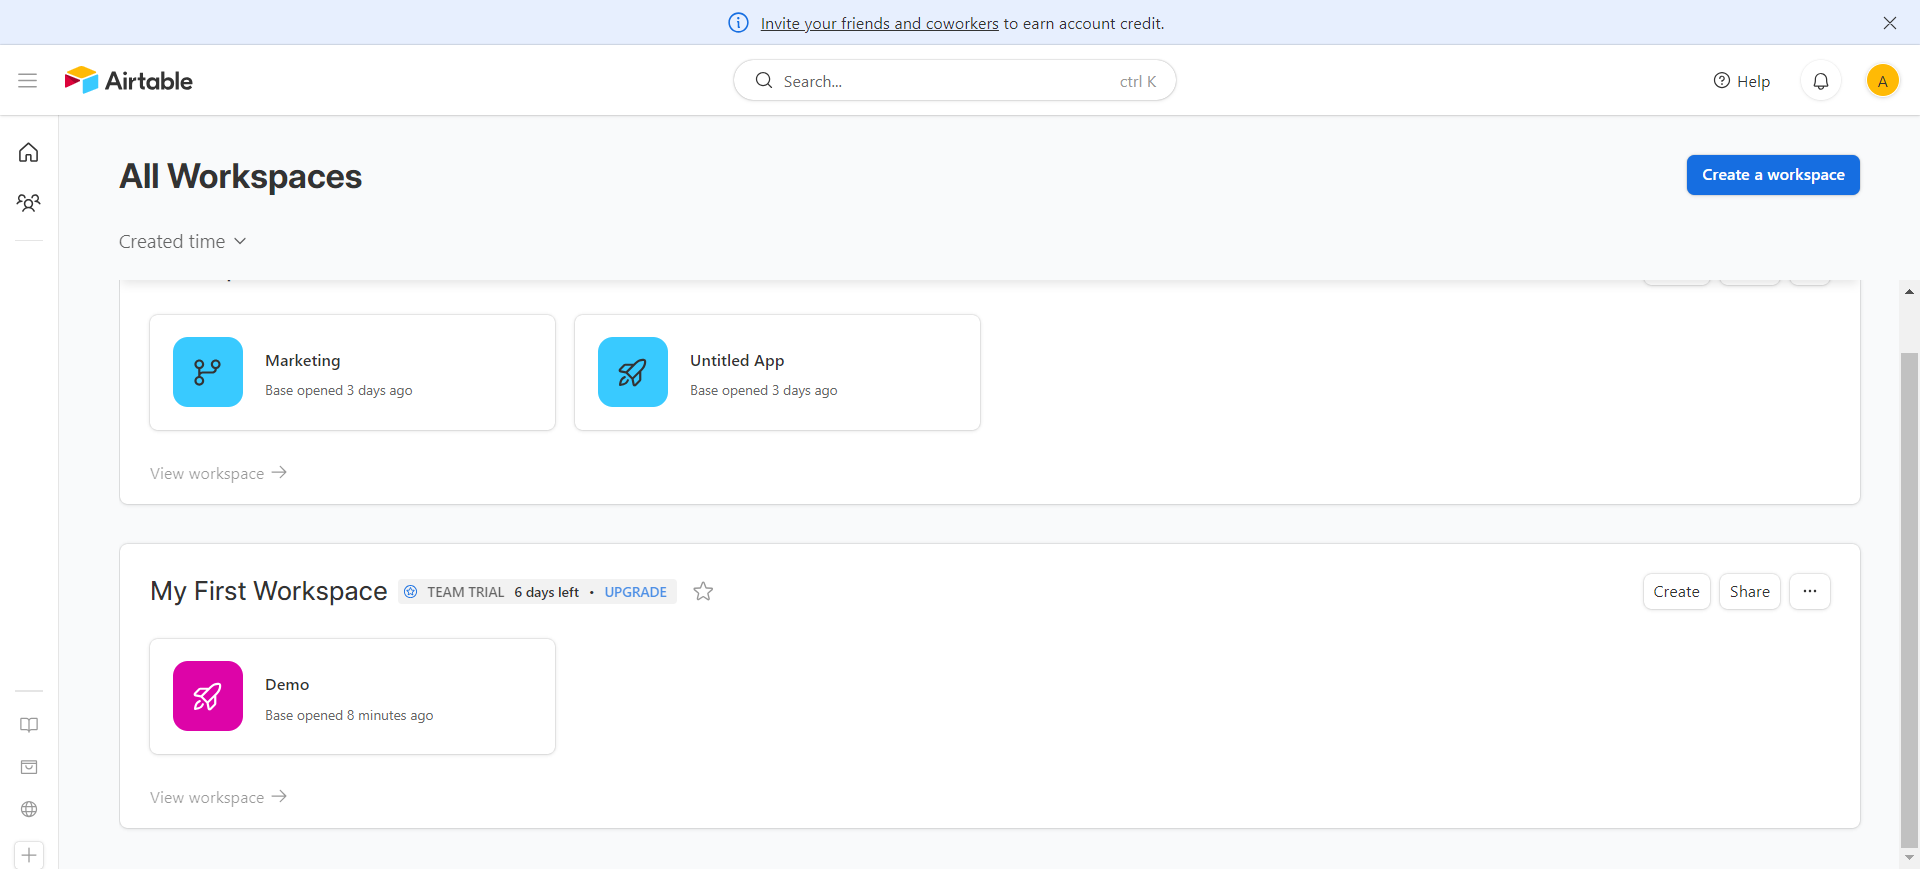
Task: Click the Help question mark icon
Action: (x=1722, y=81)
